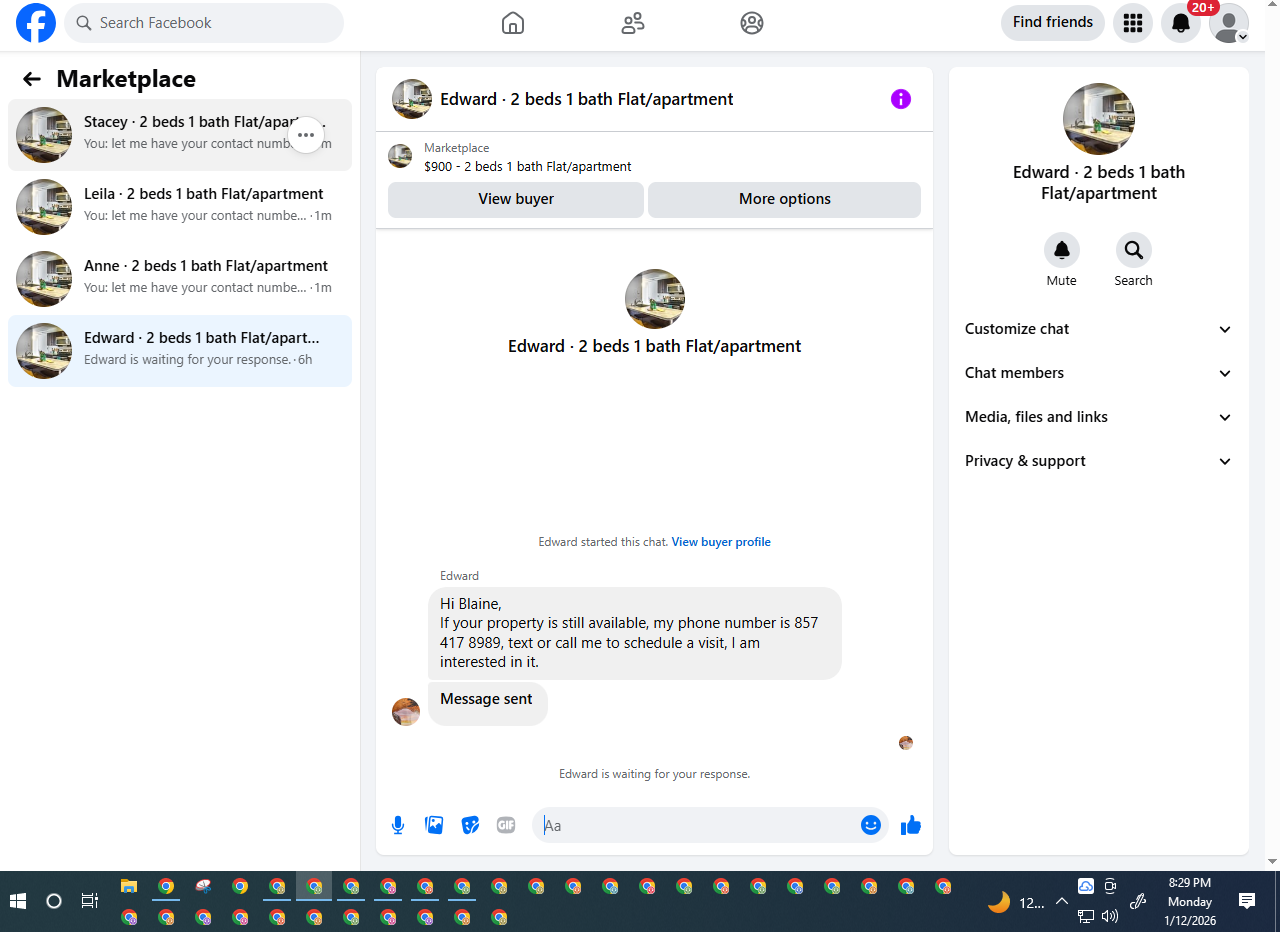Click the small seen-receipt avatar below the messages

coord(906,743)
